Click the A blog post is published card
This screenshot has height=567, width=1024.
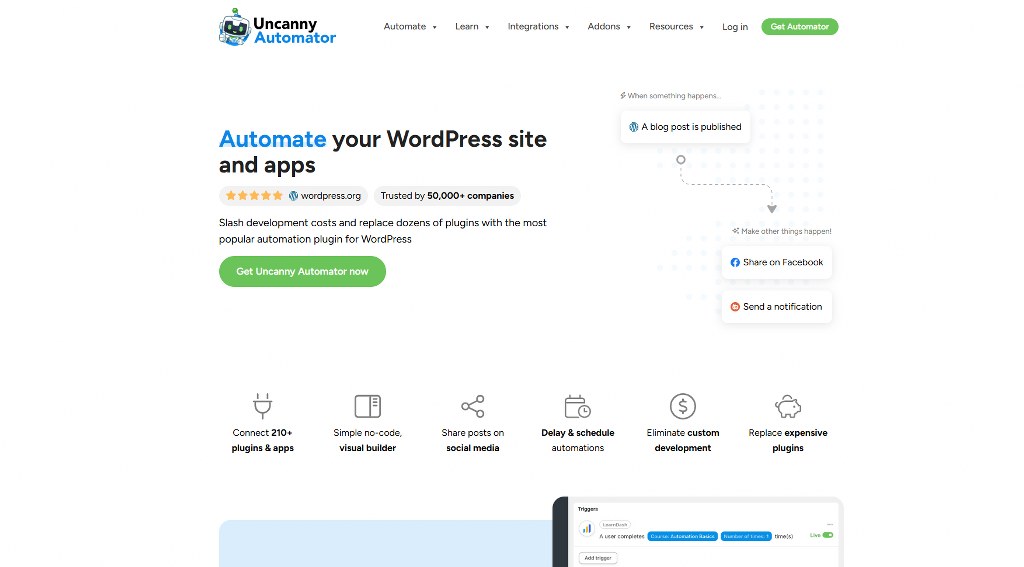tap(685, 127)
